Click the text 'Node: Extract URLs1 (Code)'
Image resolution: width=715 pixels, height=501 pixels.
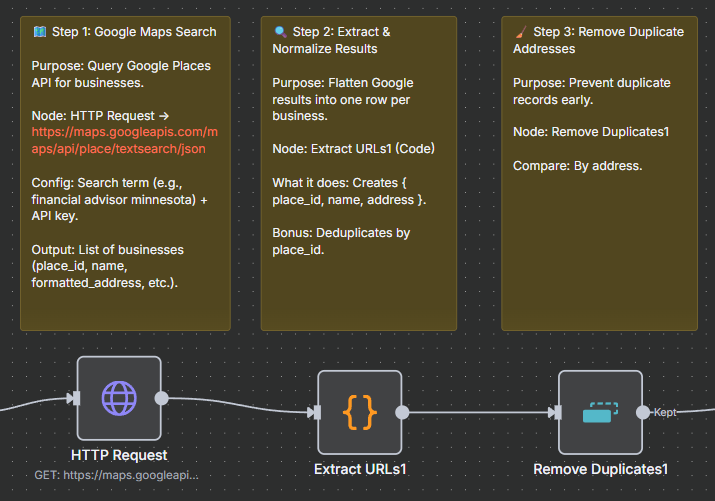click(353, 149)
